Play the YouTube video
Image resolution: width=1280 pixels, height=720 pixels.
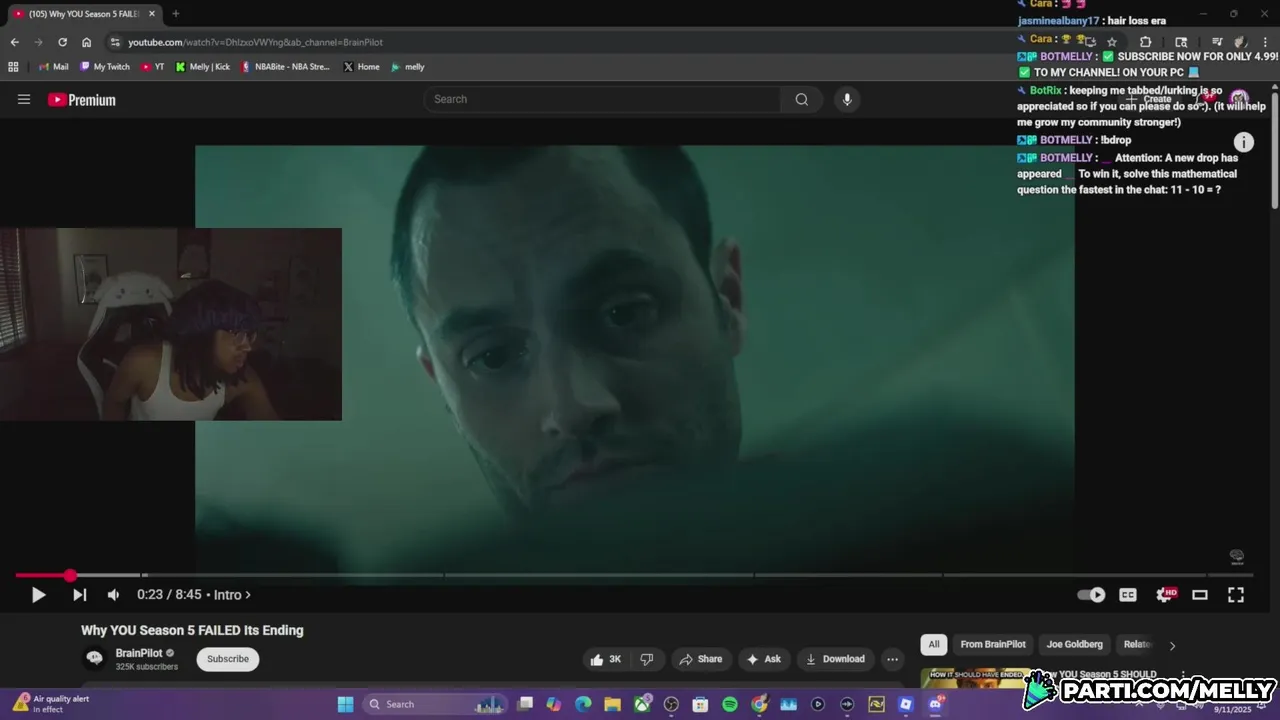[38, 595]
